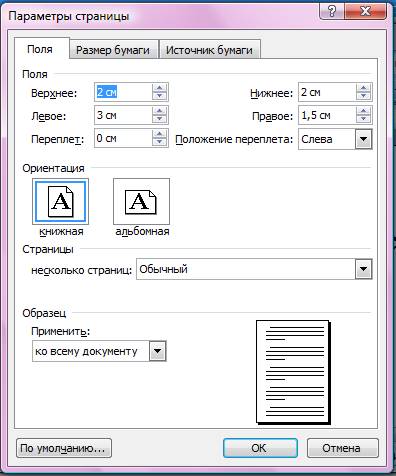Viewport: 396px width, 476px height.
Task: Decrease the Левое margin with down arrow
Action: click(159, 119)
